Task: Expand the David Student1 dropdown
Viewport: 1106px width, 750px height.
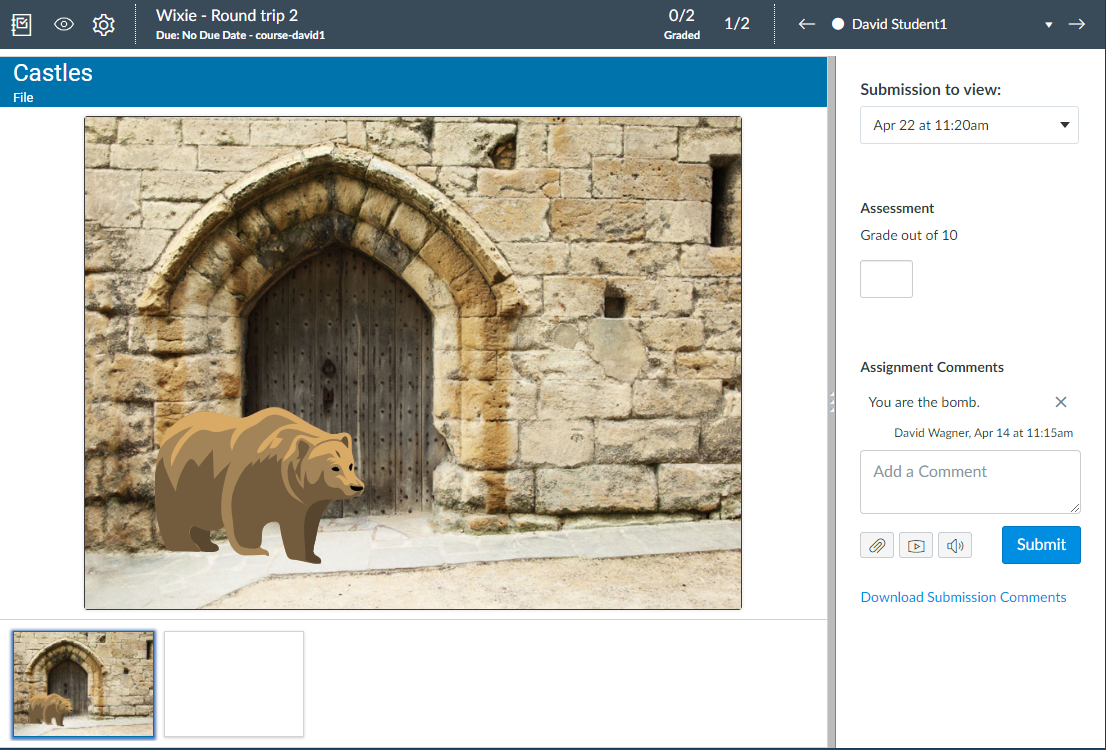Action: pyautogui.click(x=1048, y=25)
